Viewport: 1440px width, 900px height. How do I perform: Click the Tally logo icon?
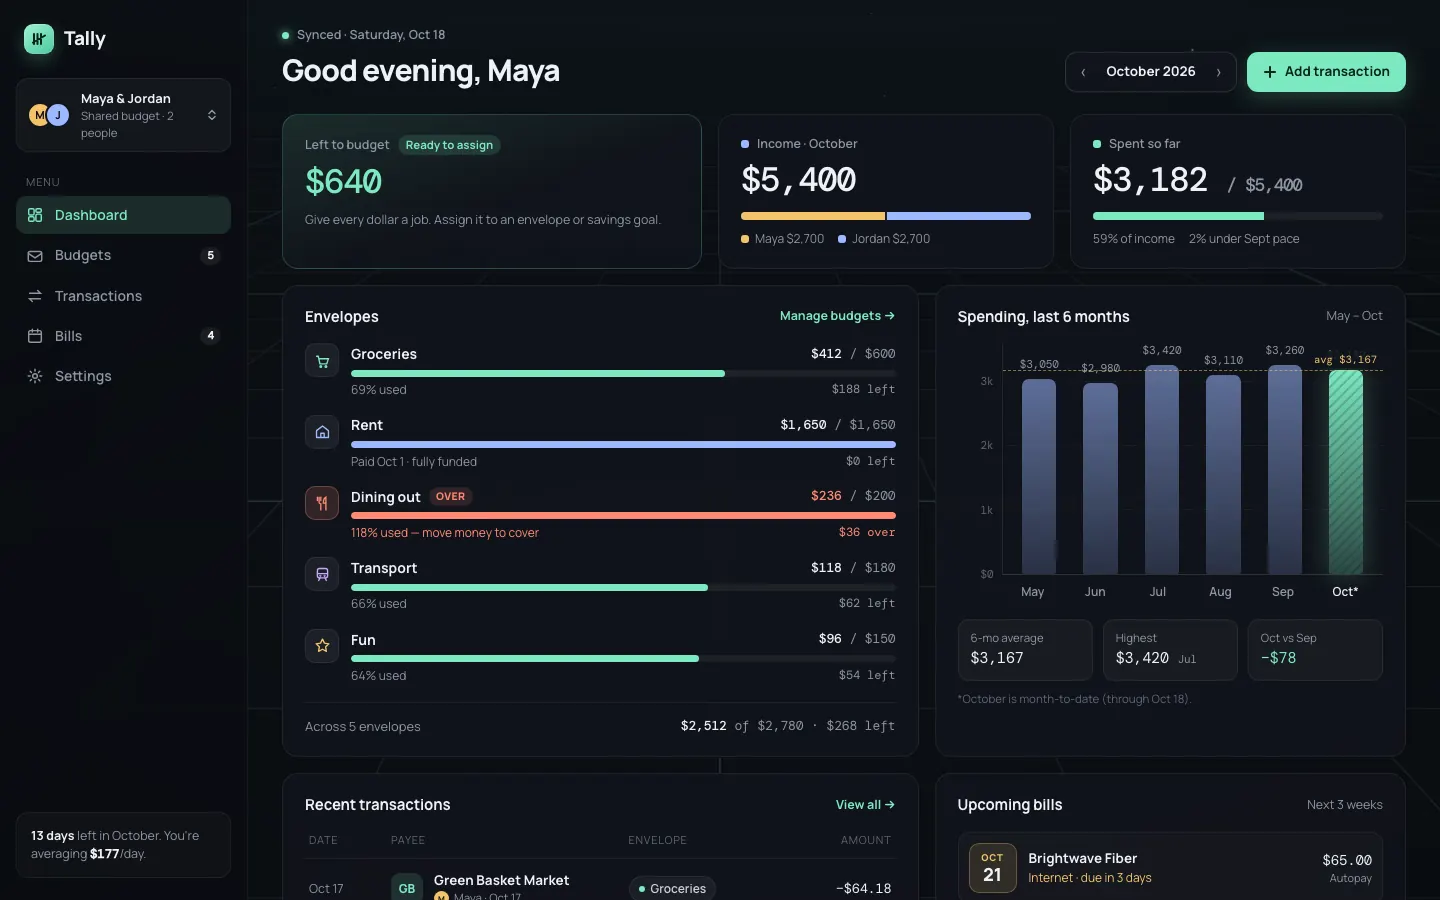point(39,39)
